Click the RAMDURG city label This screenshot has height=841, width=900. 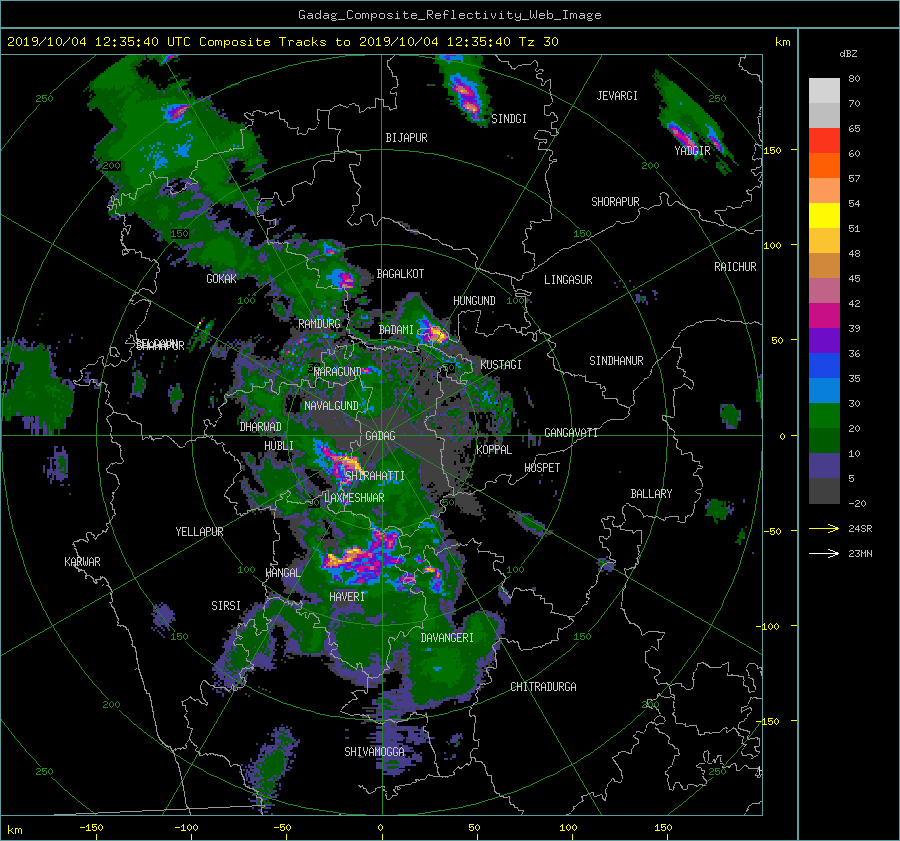pos(319,324)
